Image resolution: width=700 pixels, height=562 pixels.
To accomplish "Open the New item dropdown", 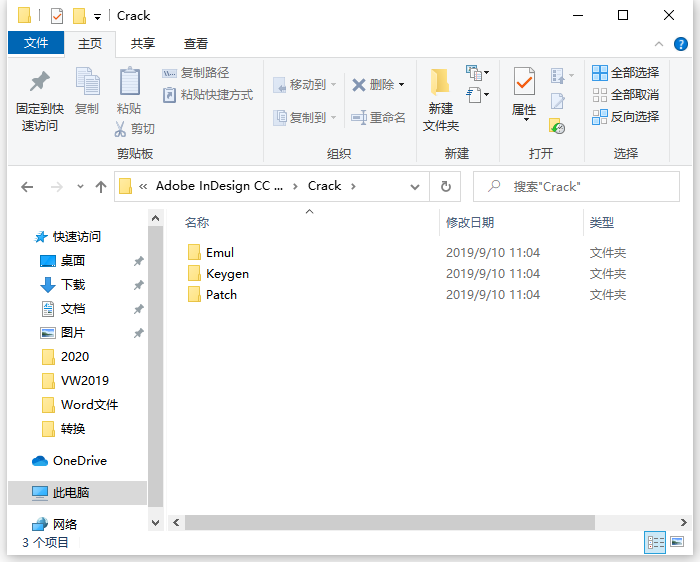I will 477,73.
